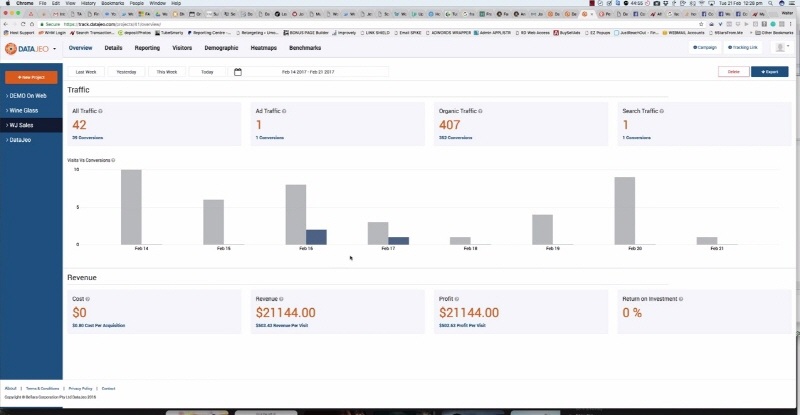Click info icon beside Return on Investment
The image size is (800, 415).
(681, 299)
